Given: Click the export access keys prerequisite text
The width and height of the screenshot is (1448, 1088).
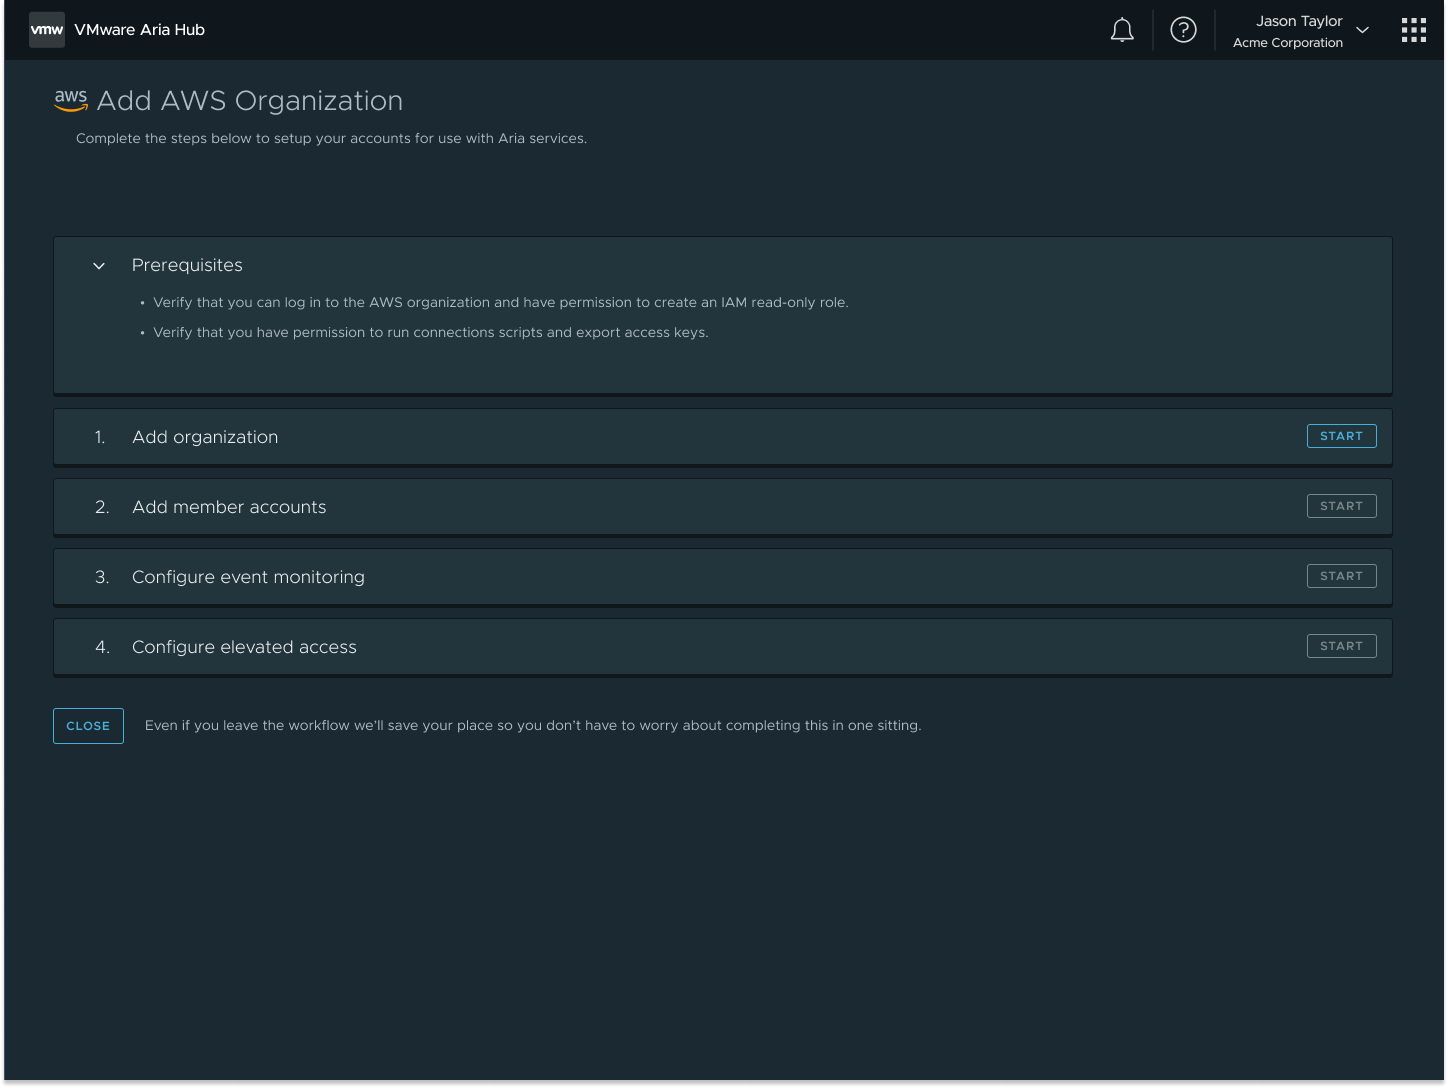Looking at the screenshot, I should click(431, 333).
